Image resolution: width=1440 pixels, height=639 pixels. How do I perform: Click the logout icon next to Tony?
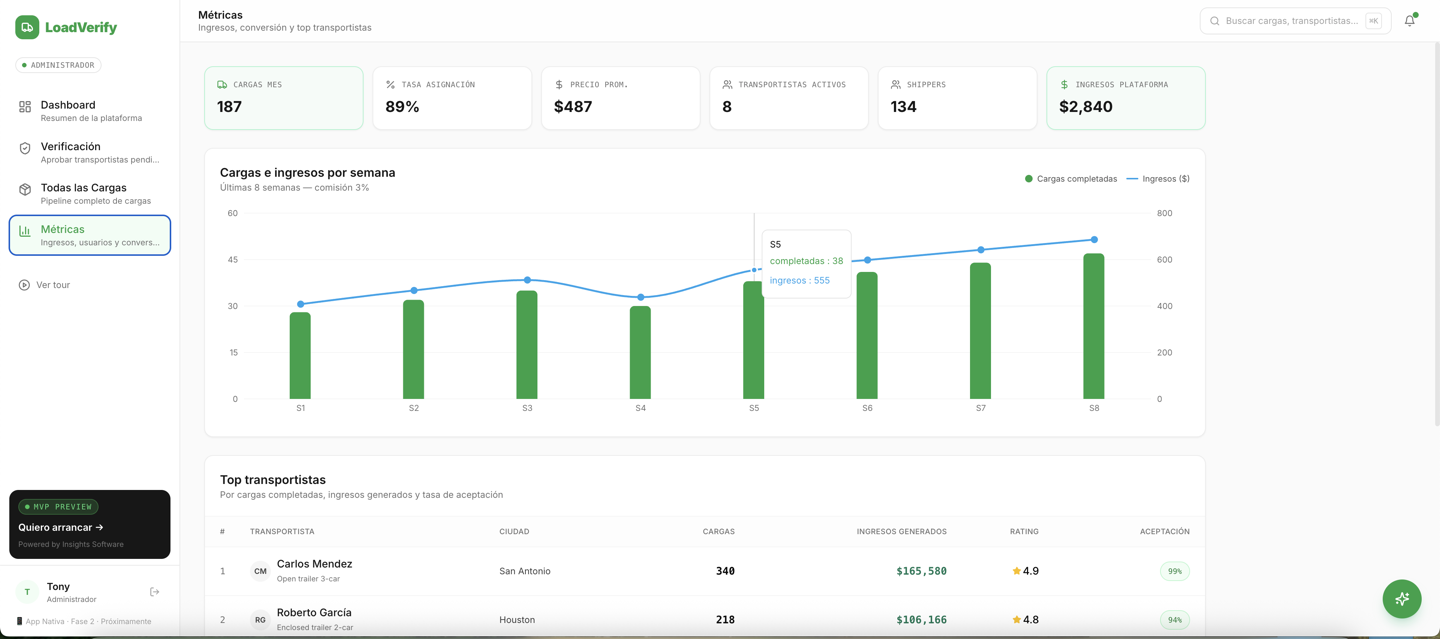point(155,592)
